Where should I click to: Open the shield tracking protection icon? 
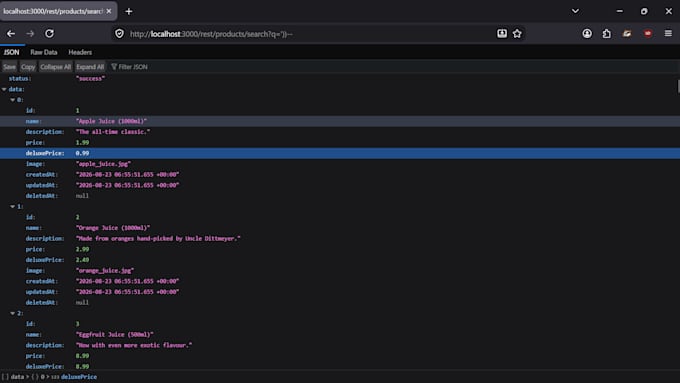[119, 33]
